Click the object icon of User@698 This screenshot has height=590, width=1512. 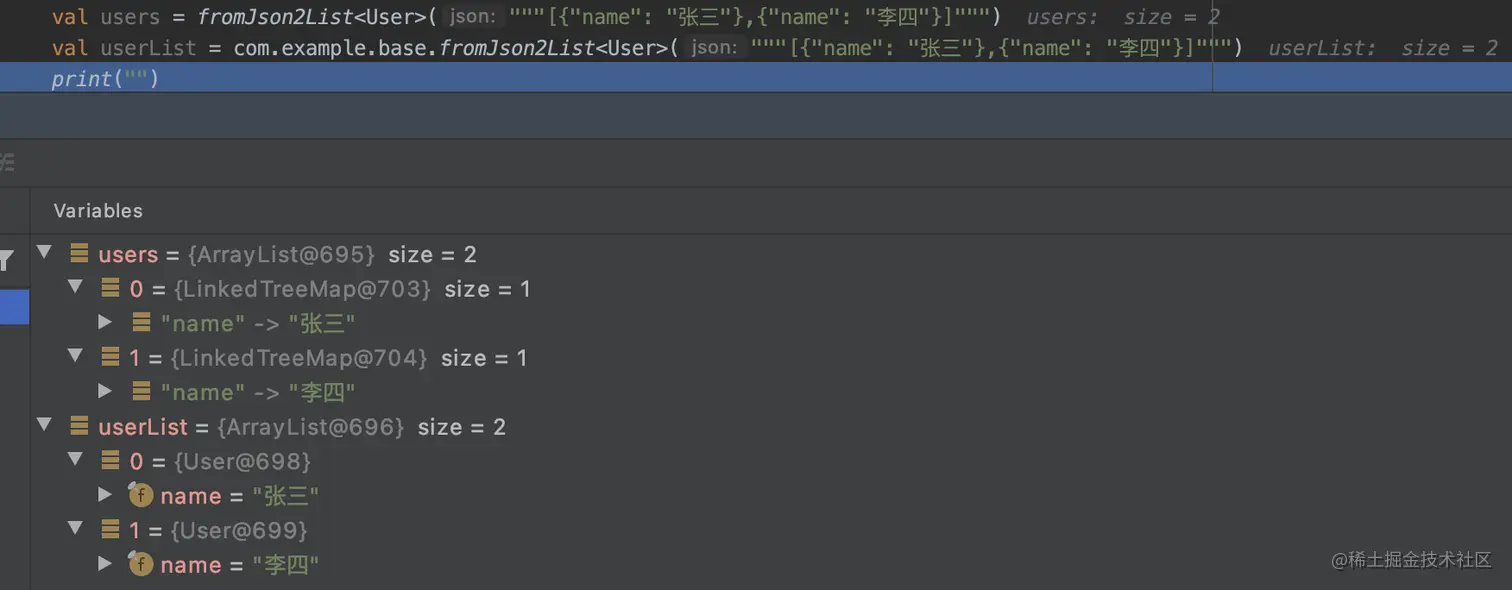tap(111, 461)
